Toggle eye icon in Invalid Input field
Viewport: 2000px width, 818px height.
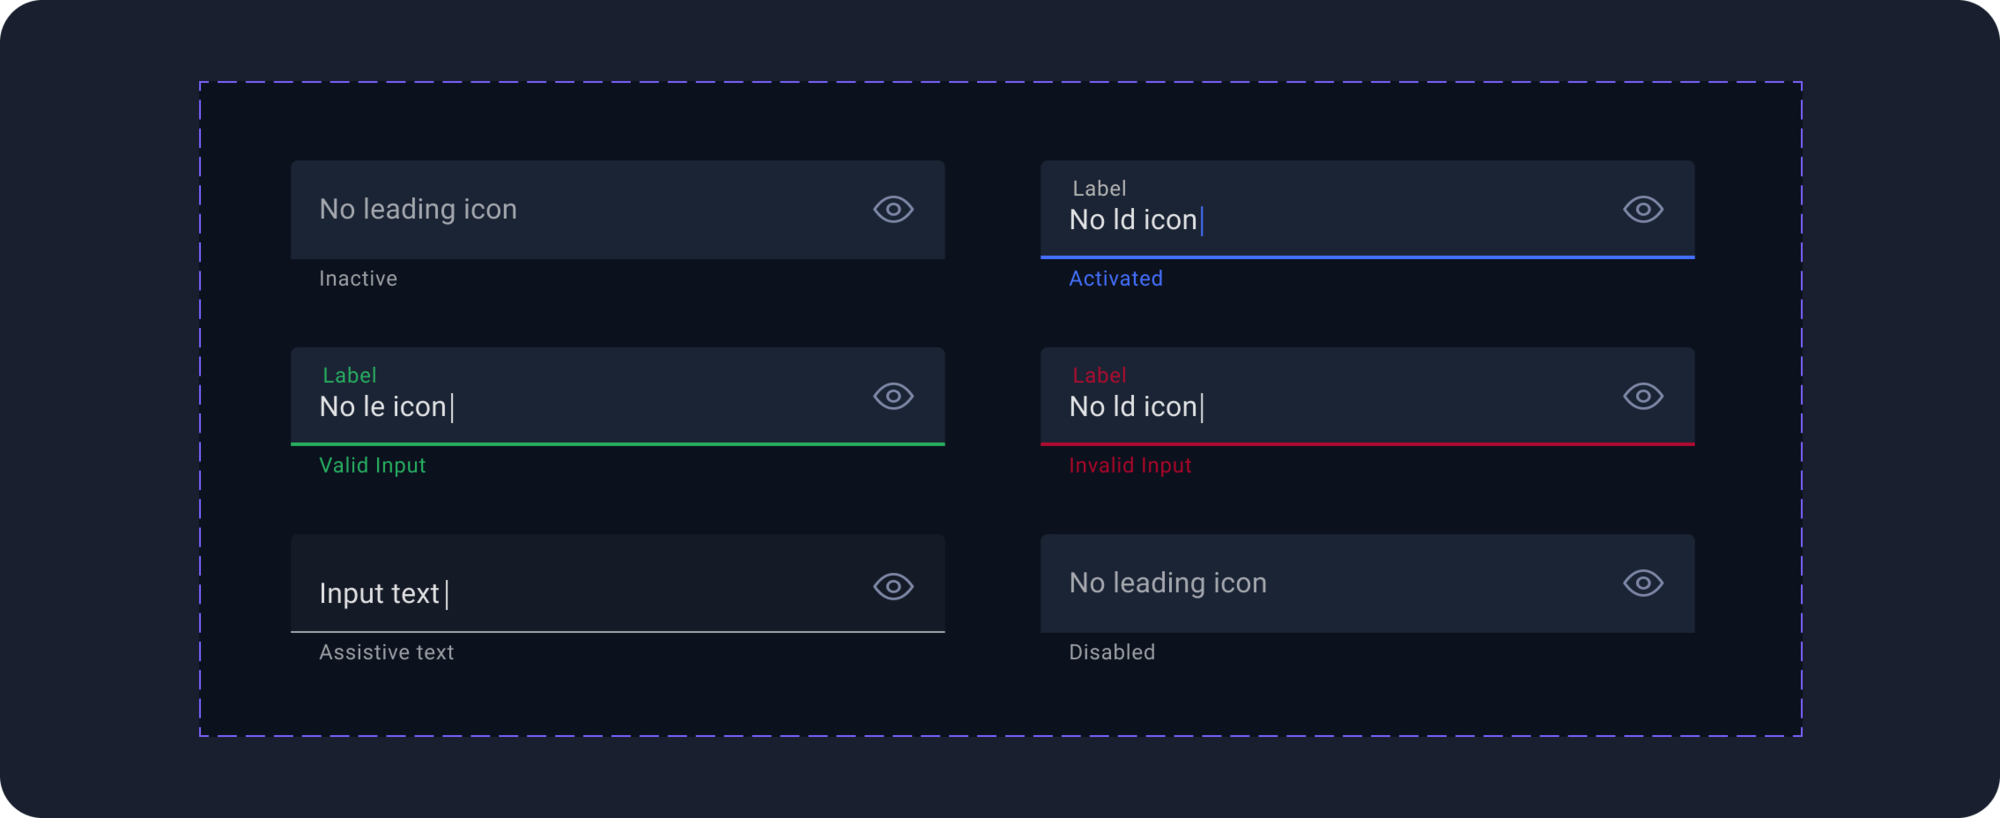[x=1643, y=396]
